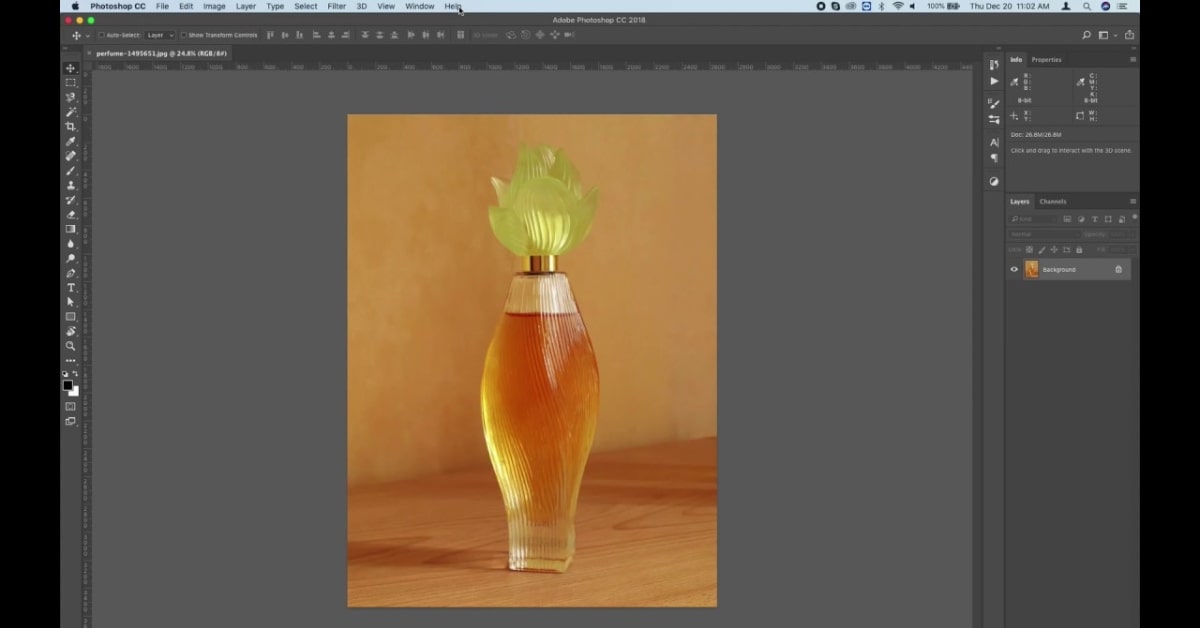
Task: Select the Clone Stamp tool
Action: coord(71,185)
